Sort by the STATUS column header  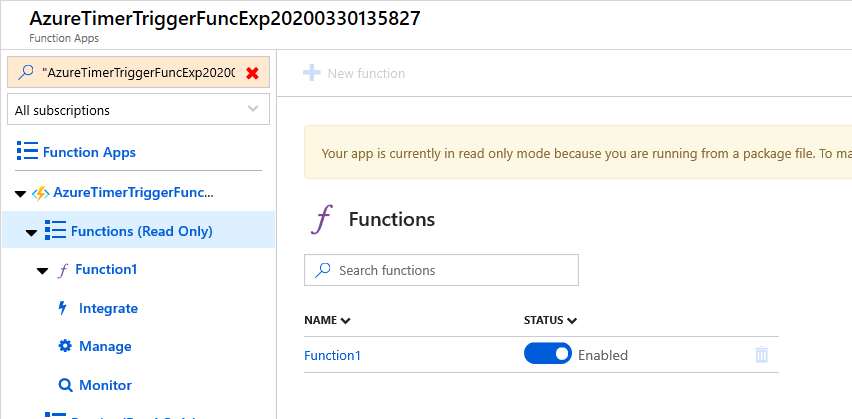[550, 320]
